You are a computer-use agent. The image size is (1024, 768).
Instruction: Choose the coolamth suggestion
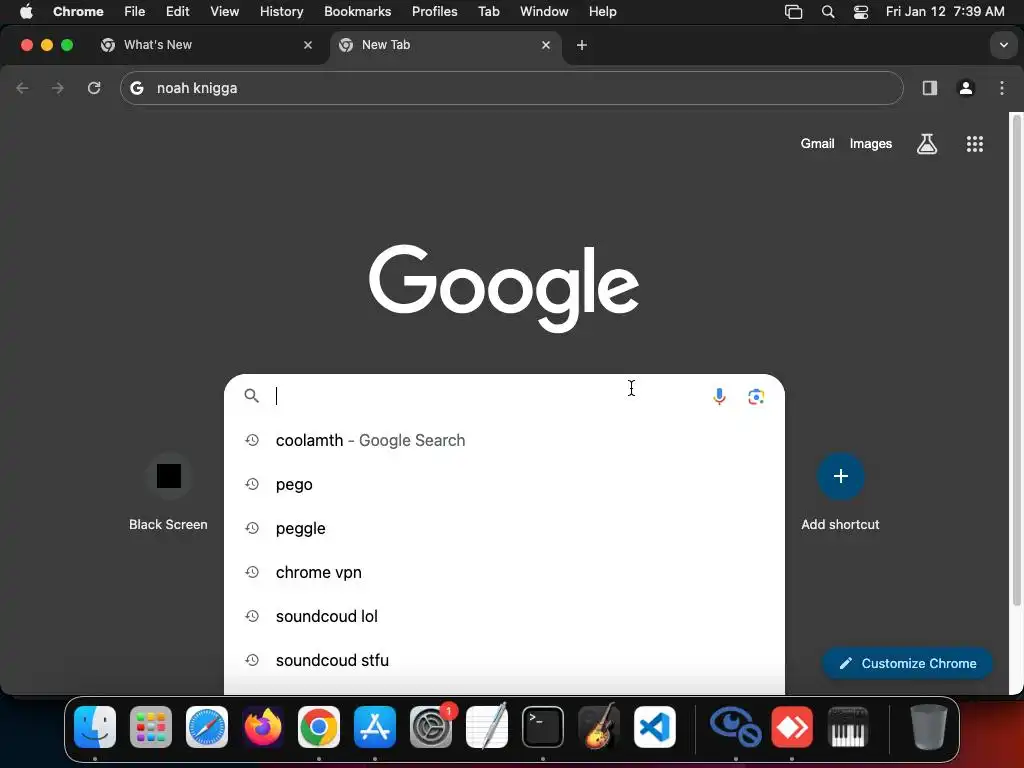tap(504, 440)
